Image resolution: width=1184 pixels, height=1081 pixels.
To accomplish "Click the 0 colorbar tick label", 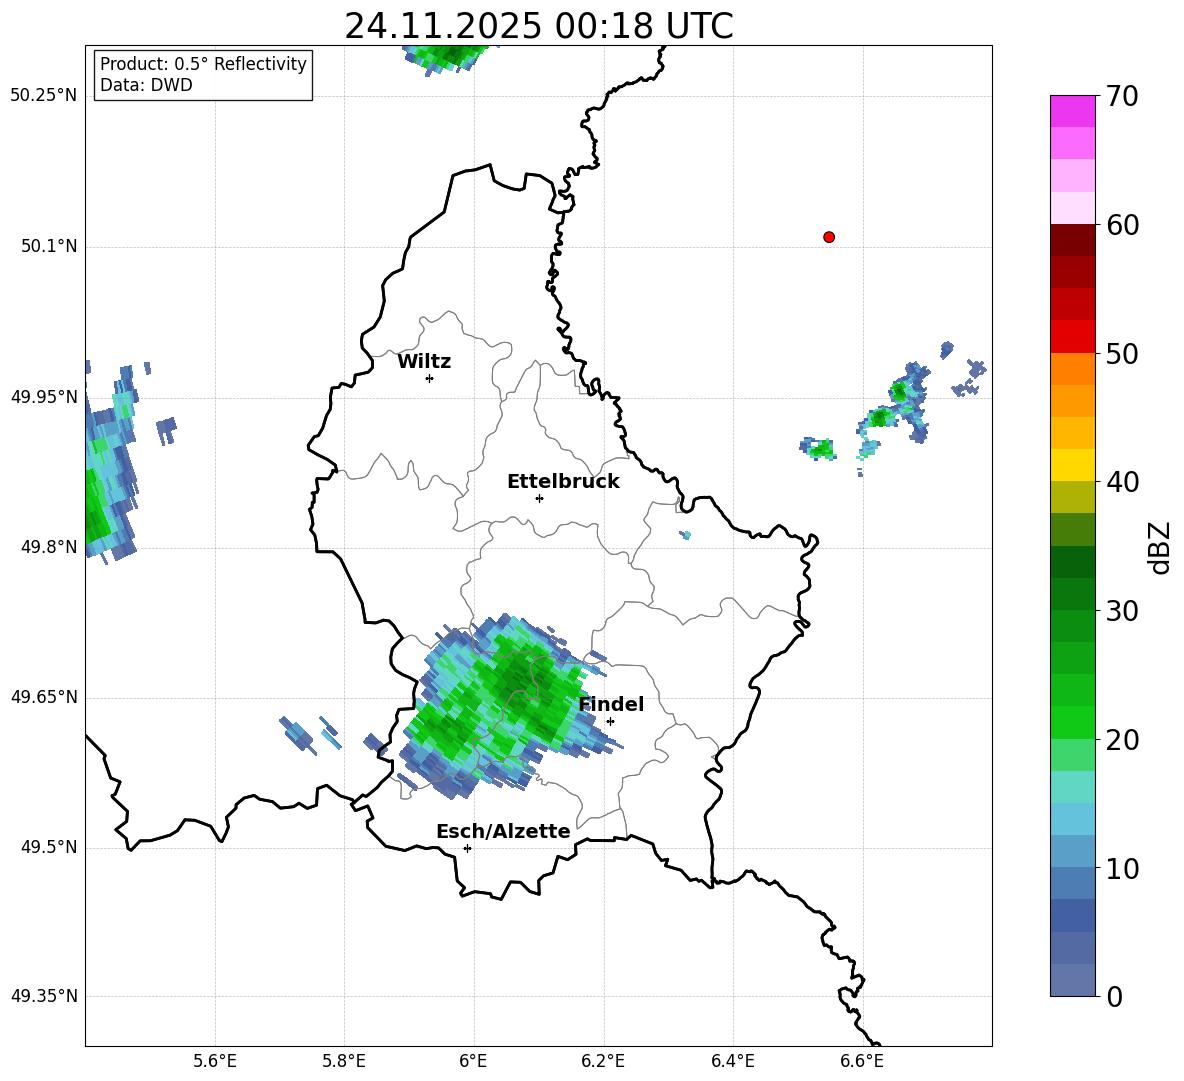I will pos(1114,997).
